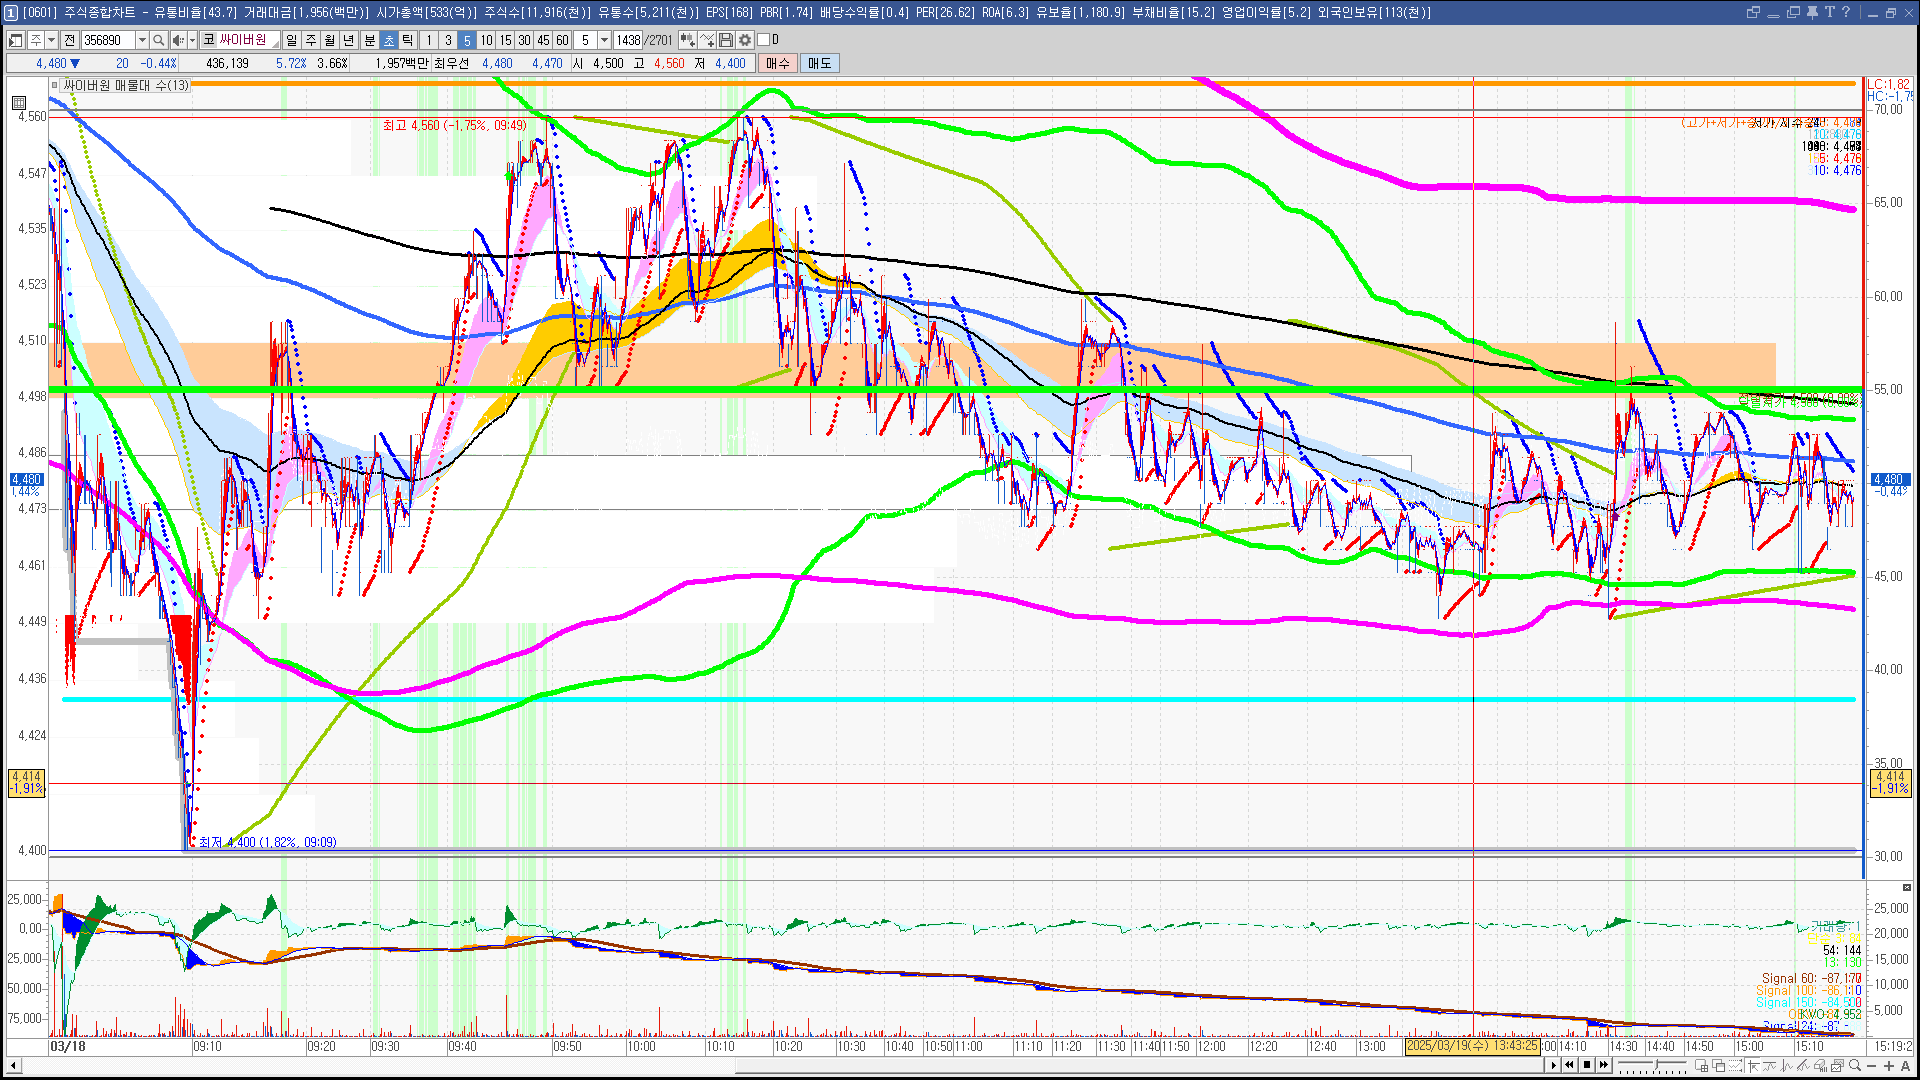The image size is (1920, 1080).
Task: Open the 주 type dropdown arrow
Action: 51,40
